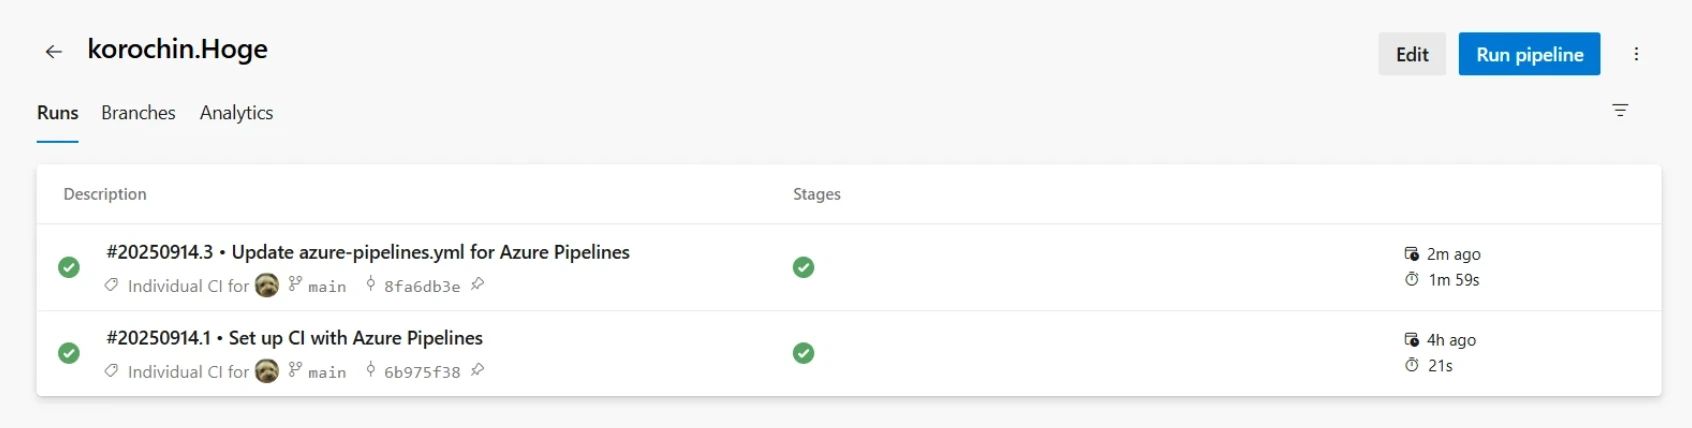
Task: Pin run with commit 8fa6db3e
Action: (x=478, y=285)
